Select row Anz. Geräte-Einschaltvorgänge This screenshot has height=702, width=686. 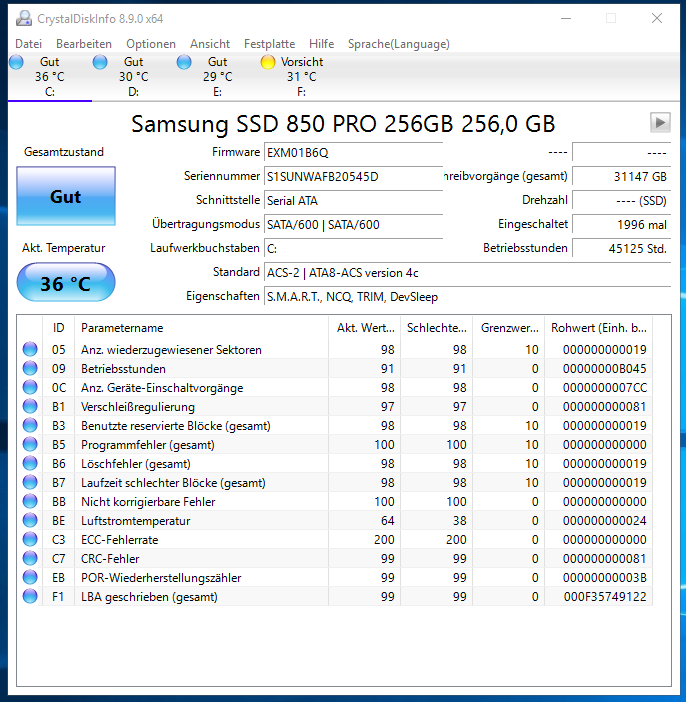(x=334, y=387)
